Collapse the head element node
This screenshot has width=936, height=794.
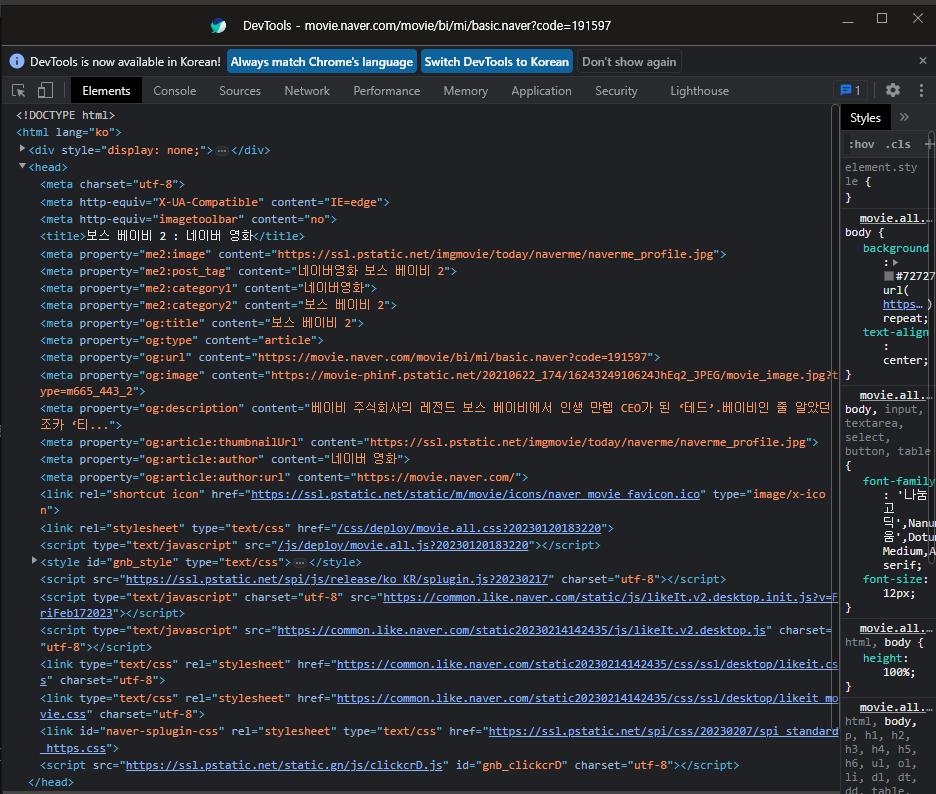[22, 166]
